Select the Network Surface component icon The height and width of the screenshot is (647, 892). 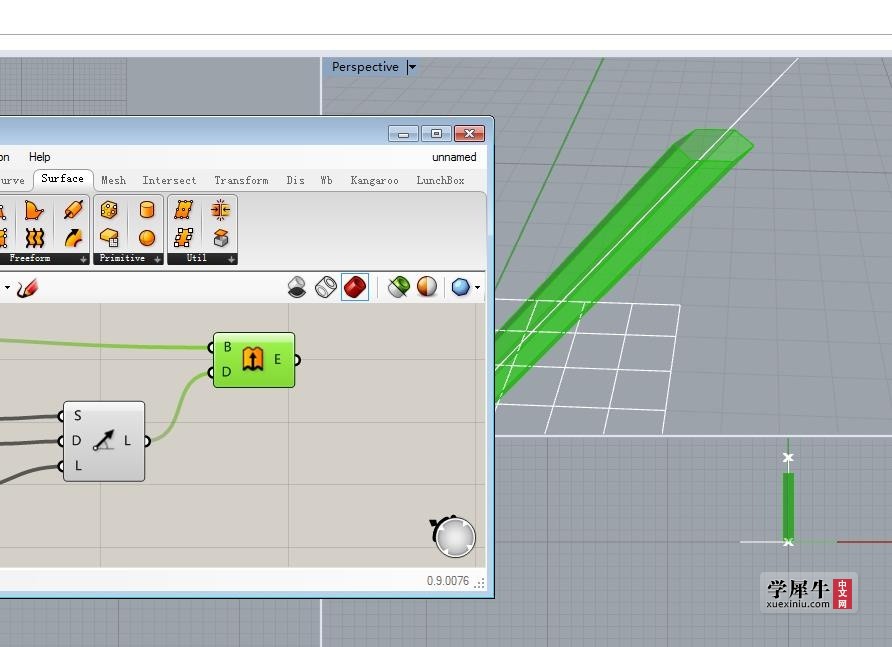34,238
